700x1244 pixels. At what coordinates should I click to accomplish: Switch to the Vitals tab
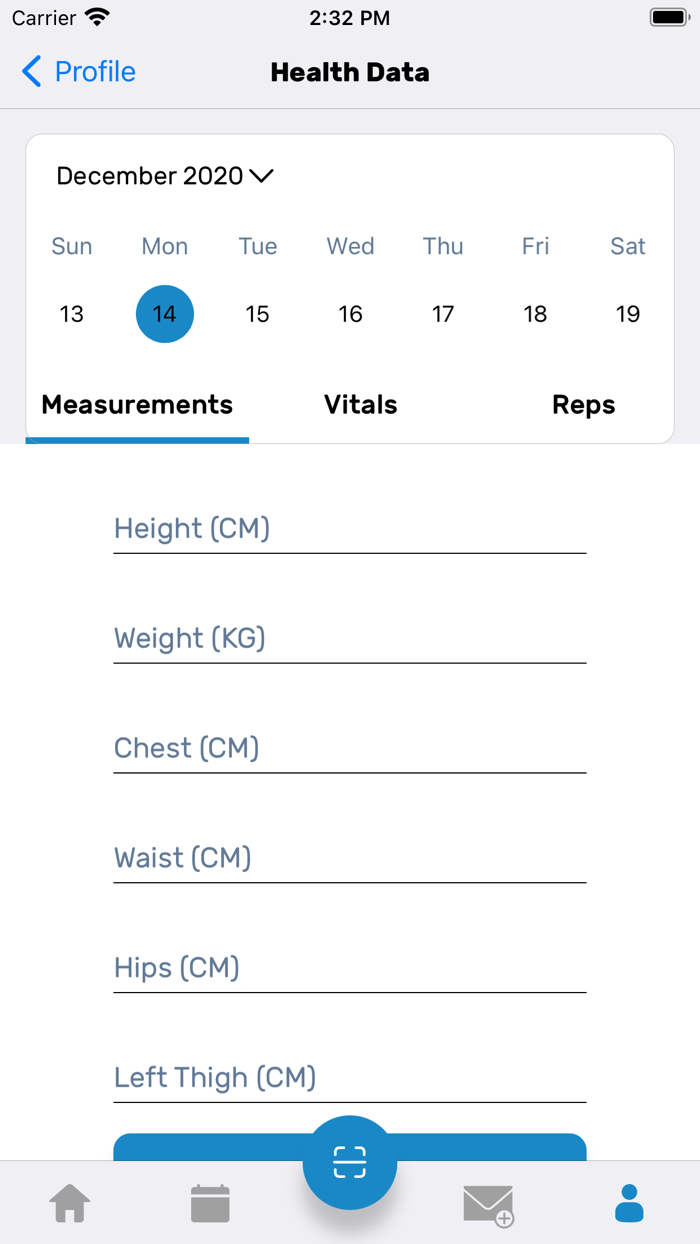coord(360,405)
